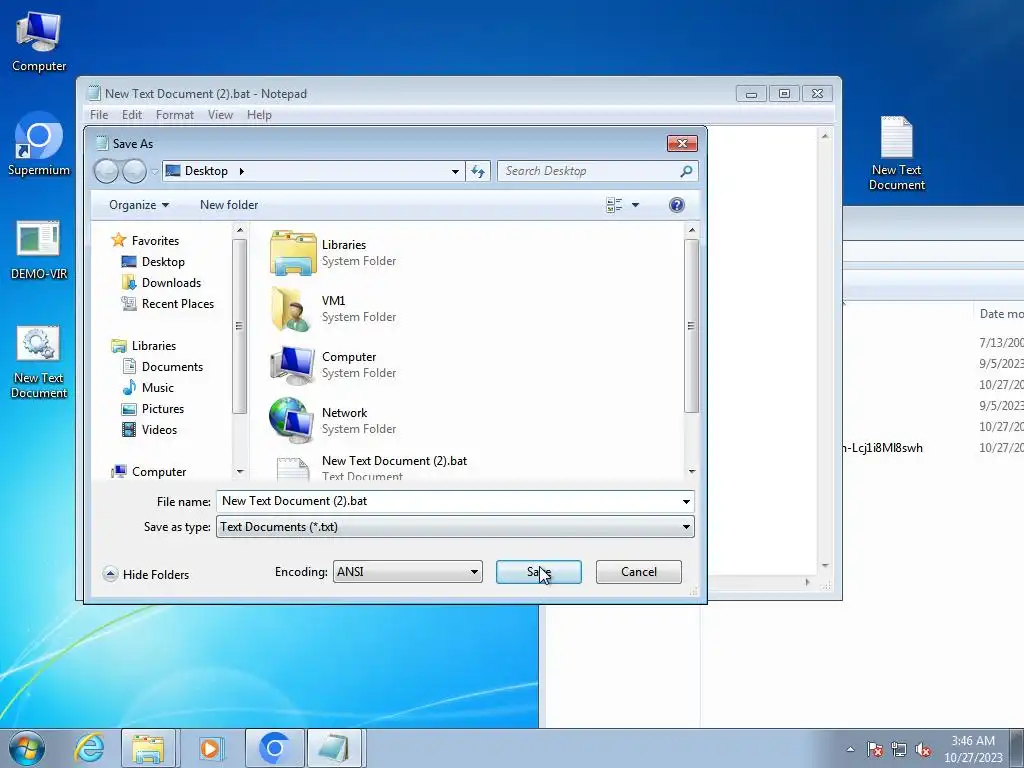Select the Network item in file list
1024x768 pixels.
tap(333, 421)
